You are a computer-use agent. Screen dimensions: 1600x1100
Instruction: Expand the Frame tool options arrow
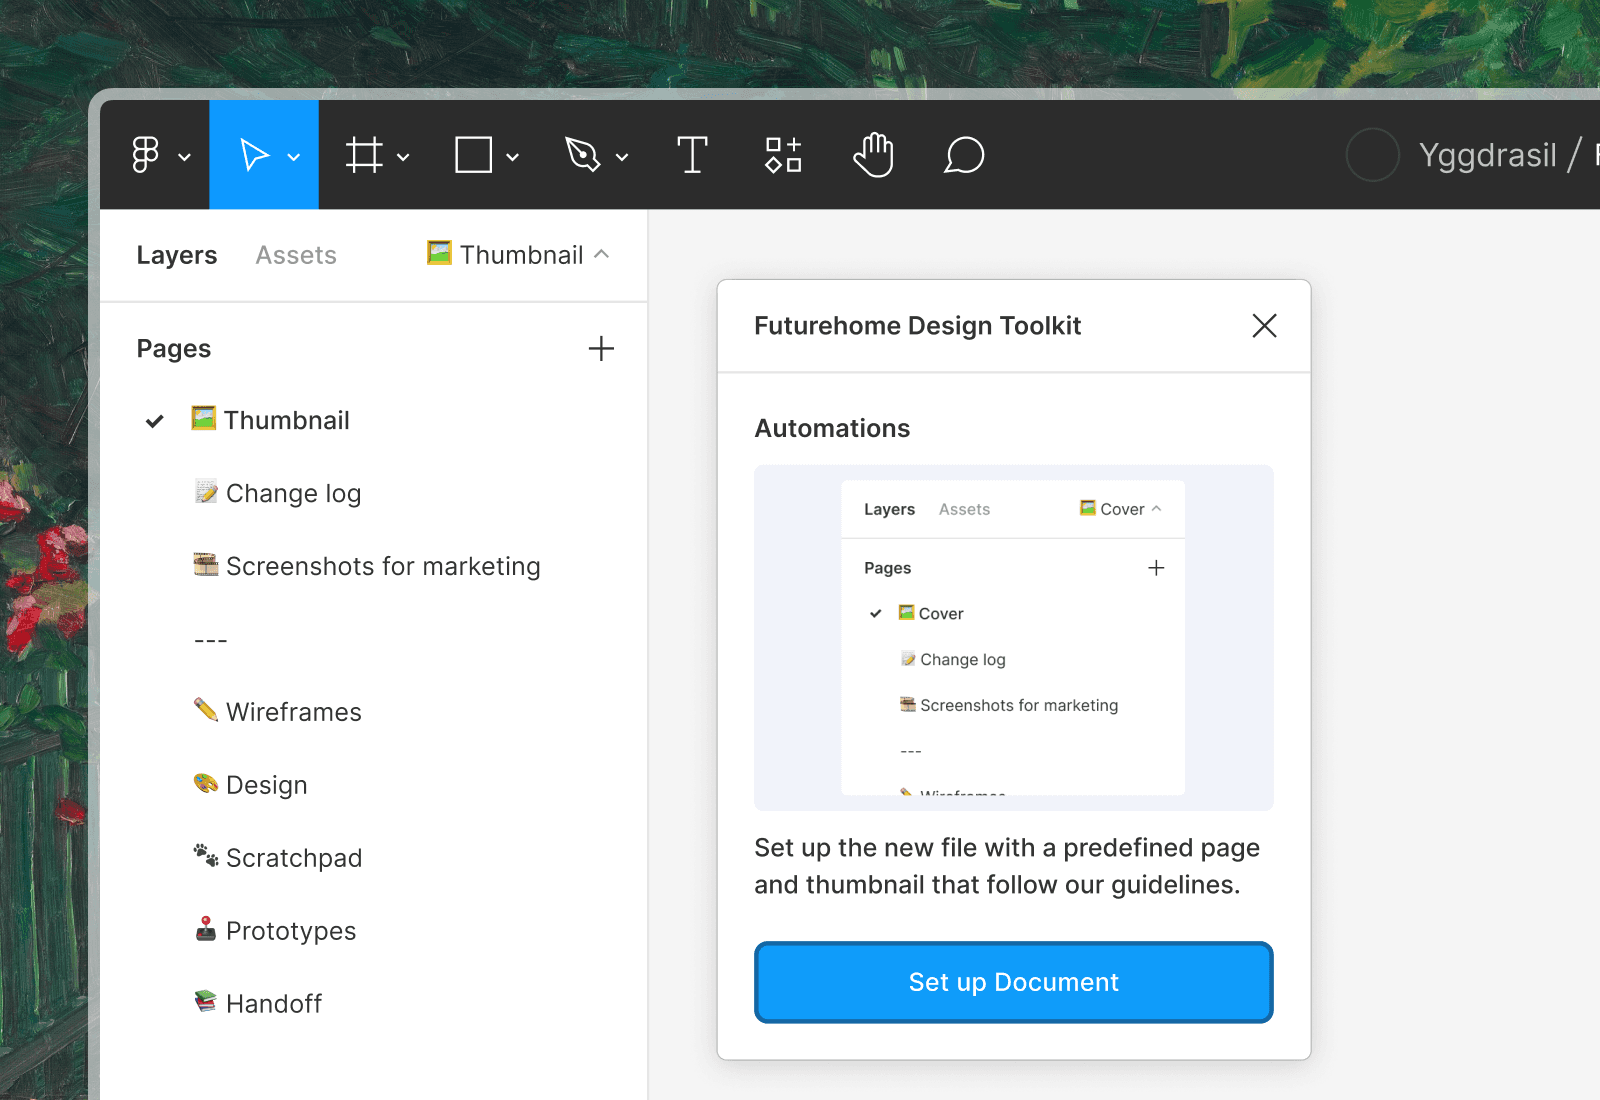[x=403, y=157]
